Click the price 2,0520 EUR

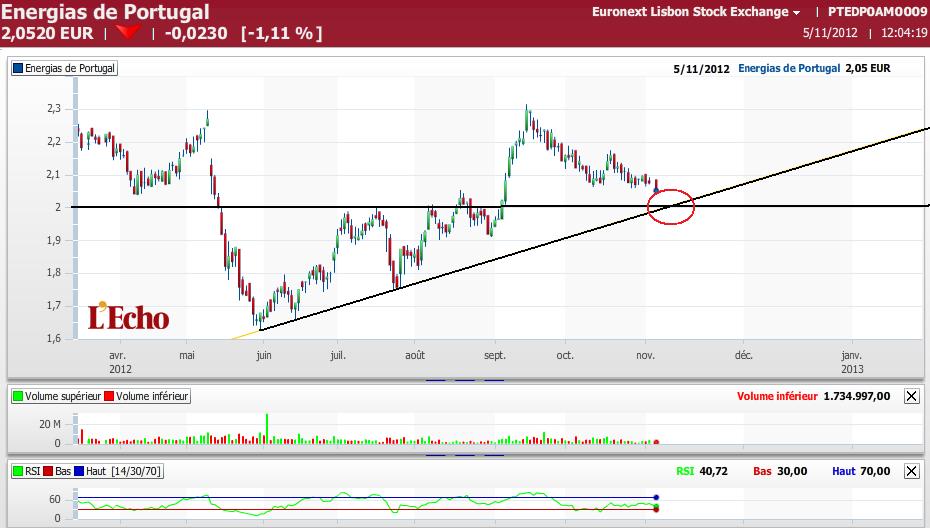[47, 33]
